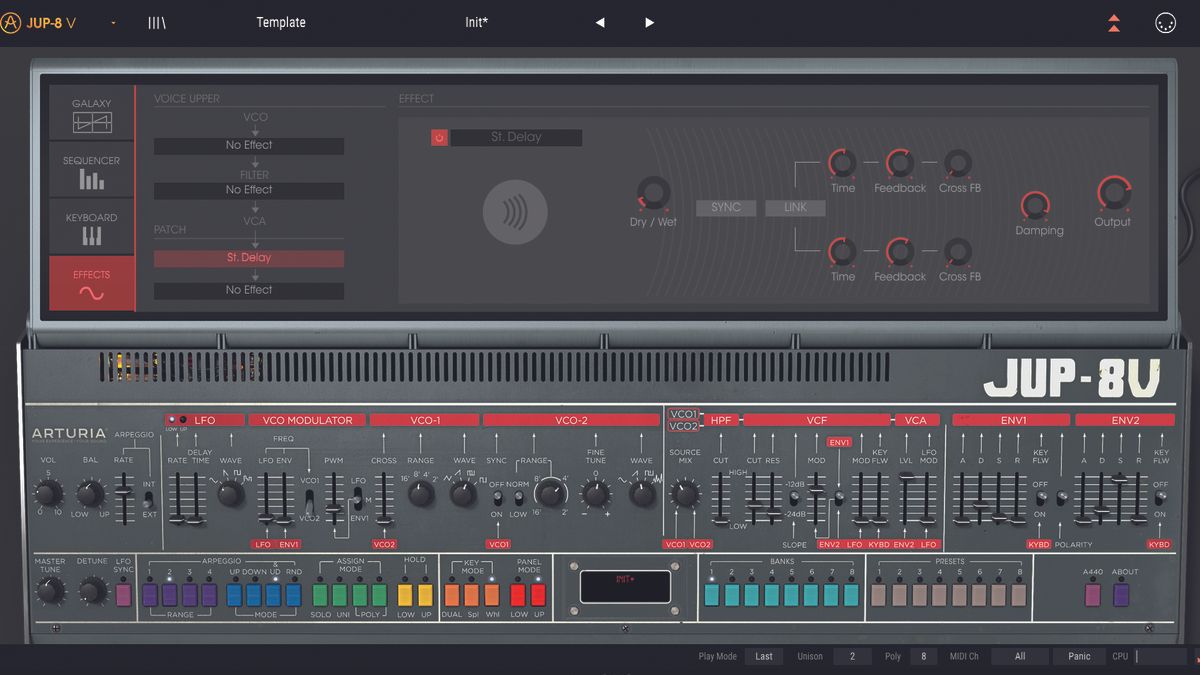Open the No Effect slot under PATCH
Viewport: 1200px width, 675px height.
tap(248, 289)
